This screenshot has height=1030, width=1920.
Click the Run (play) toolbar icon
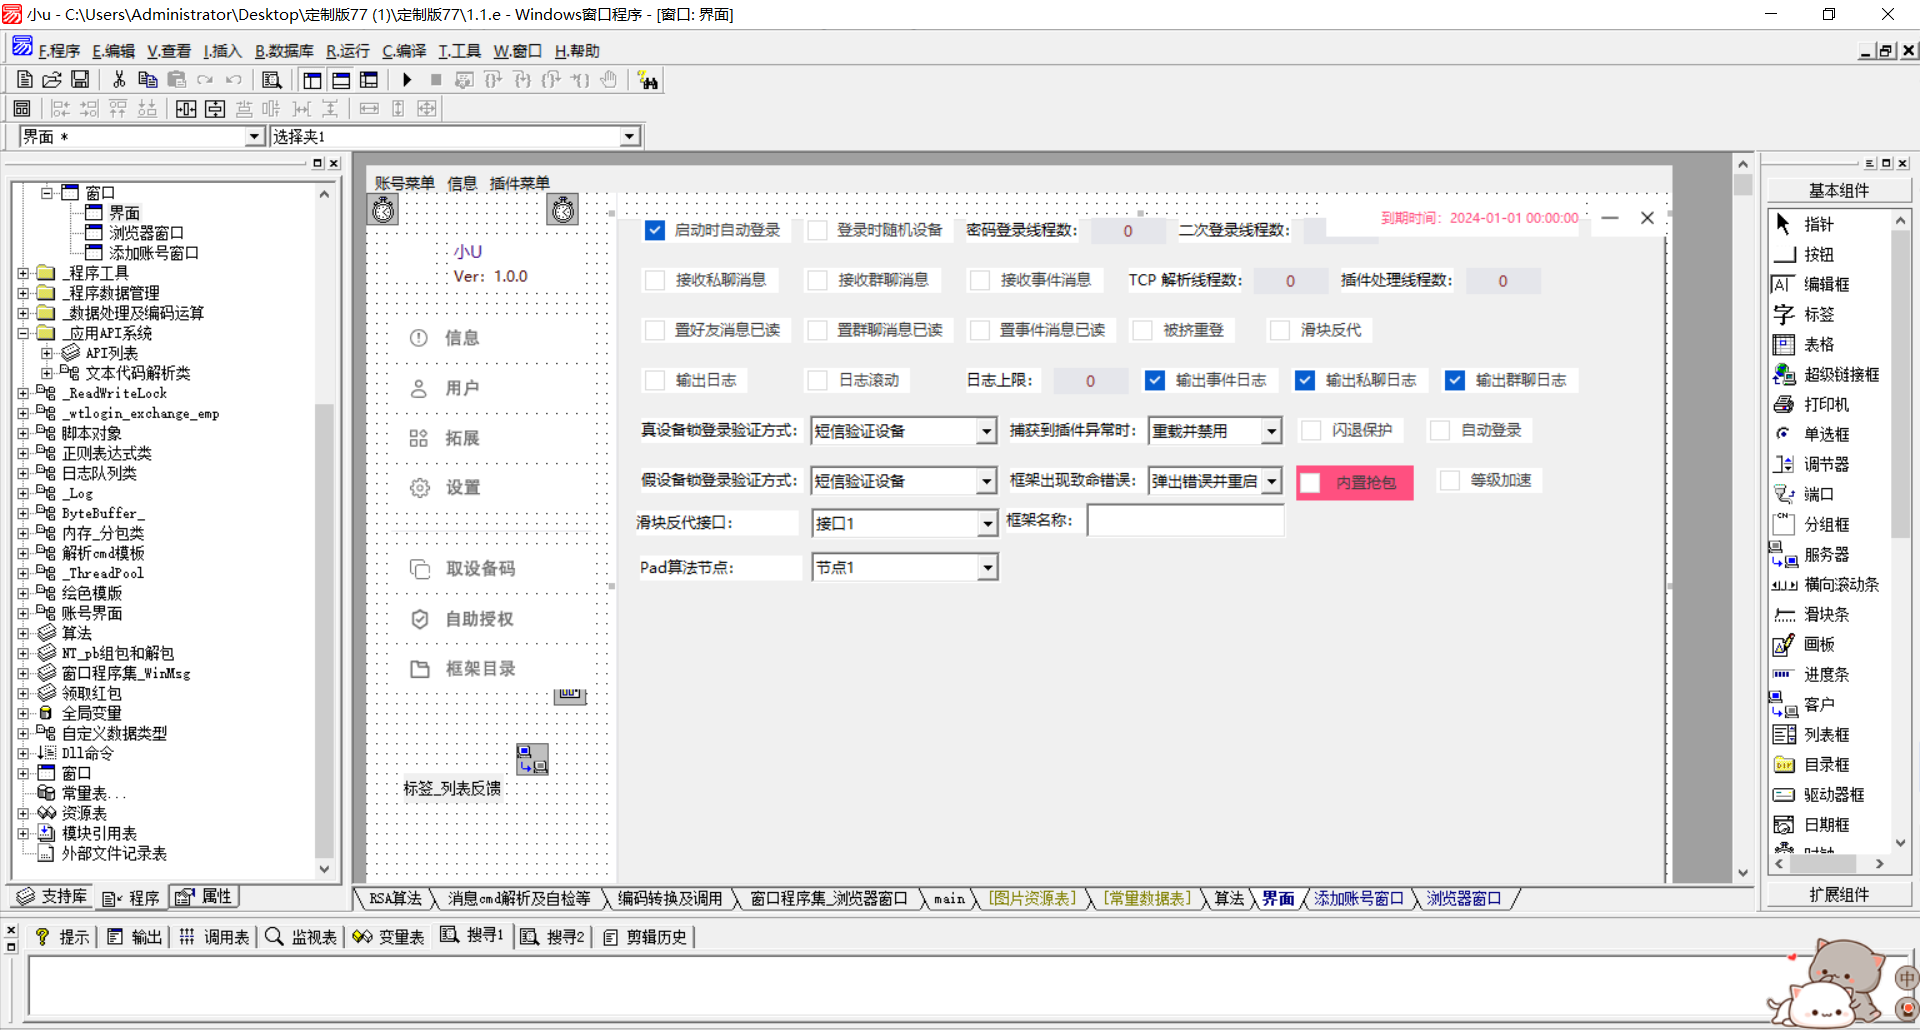pyautogui.click(x=407, y=80)
